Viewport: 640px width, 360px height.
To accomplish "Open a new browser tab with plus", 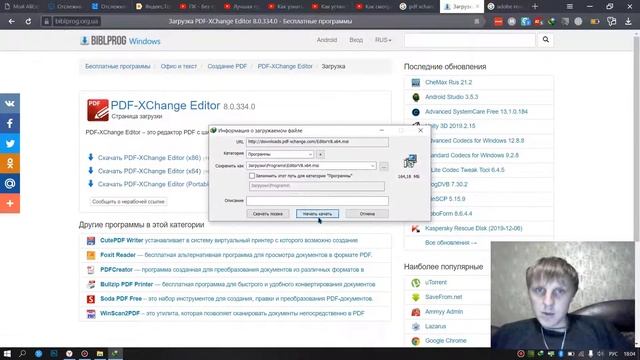I will [535, 7].
